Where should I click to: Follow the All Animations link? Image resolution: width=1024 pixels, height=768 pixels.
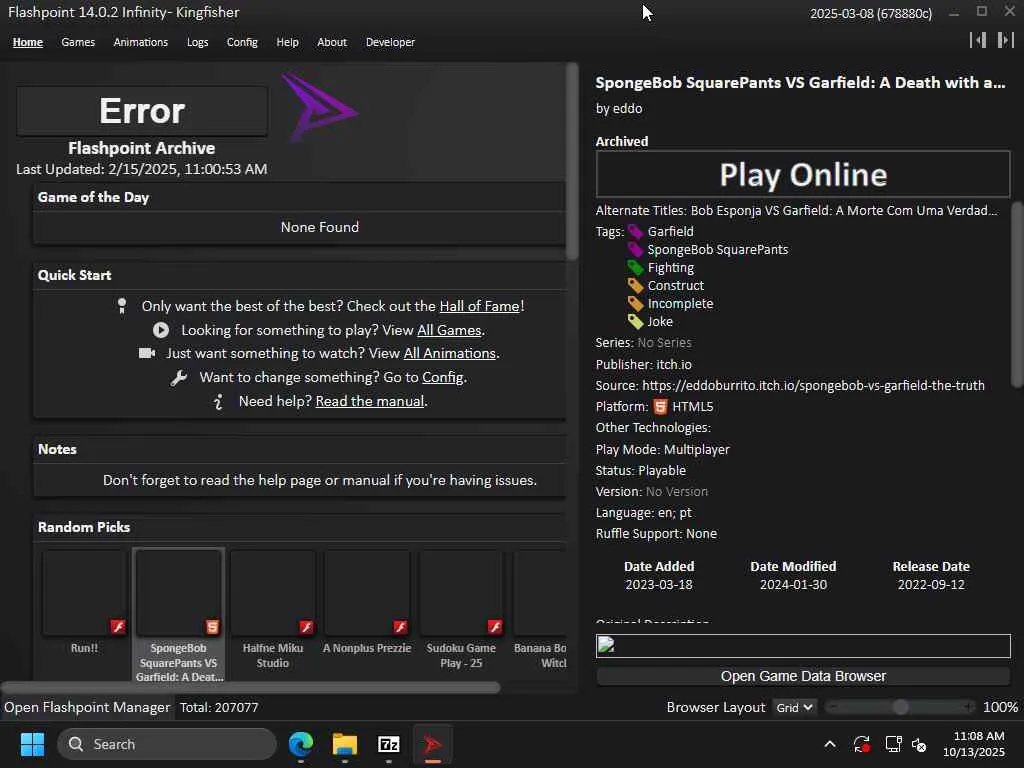click(x=450, y=353)
